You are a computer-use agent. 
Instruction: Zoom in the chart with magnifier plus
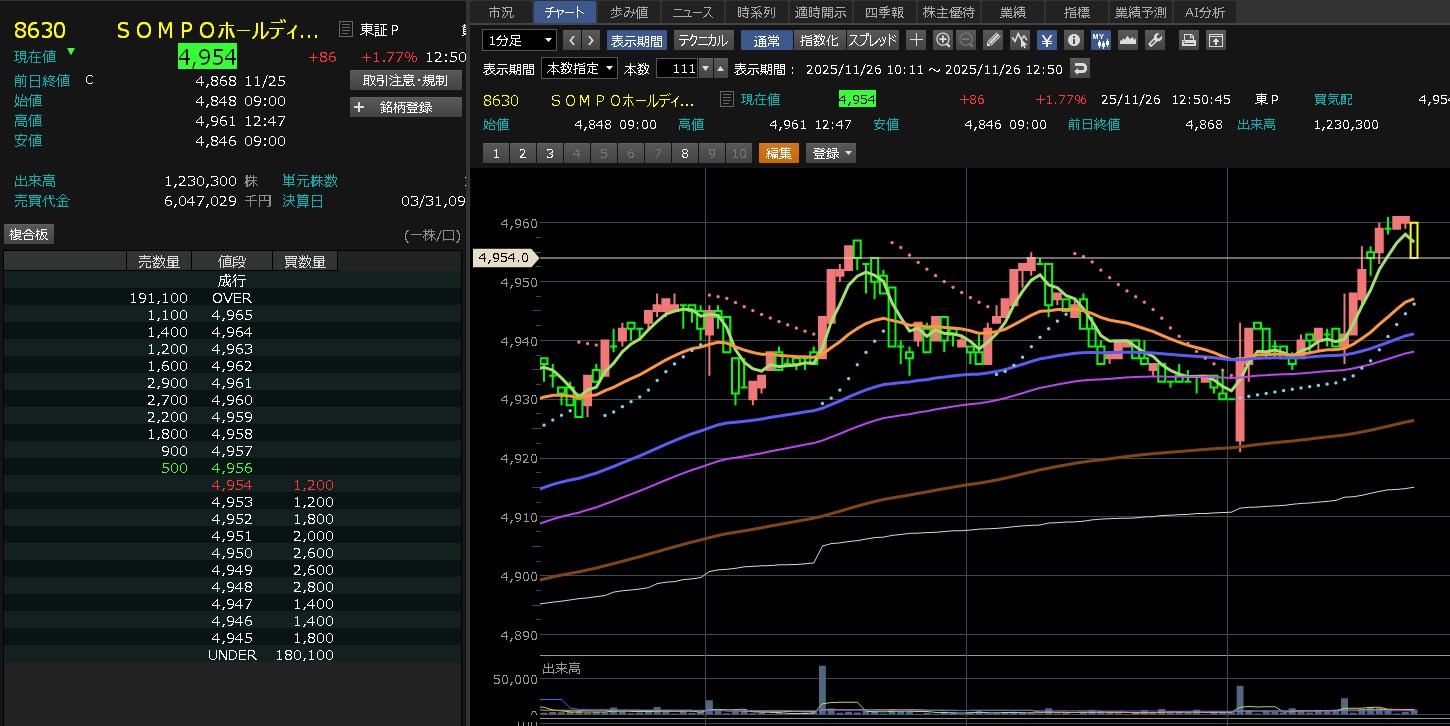tap(942, 40)
